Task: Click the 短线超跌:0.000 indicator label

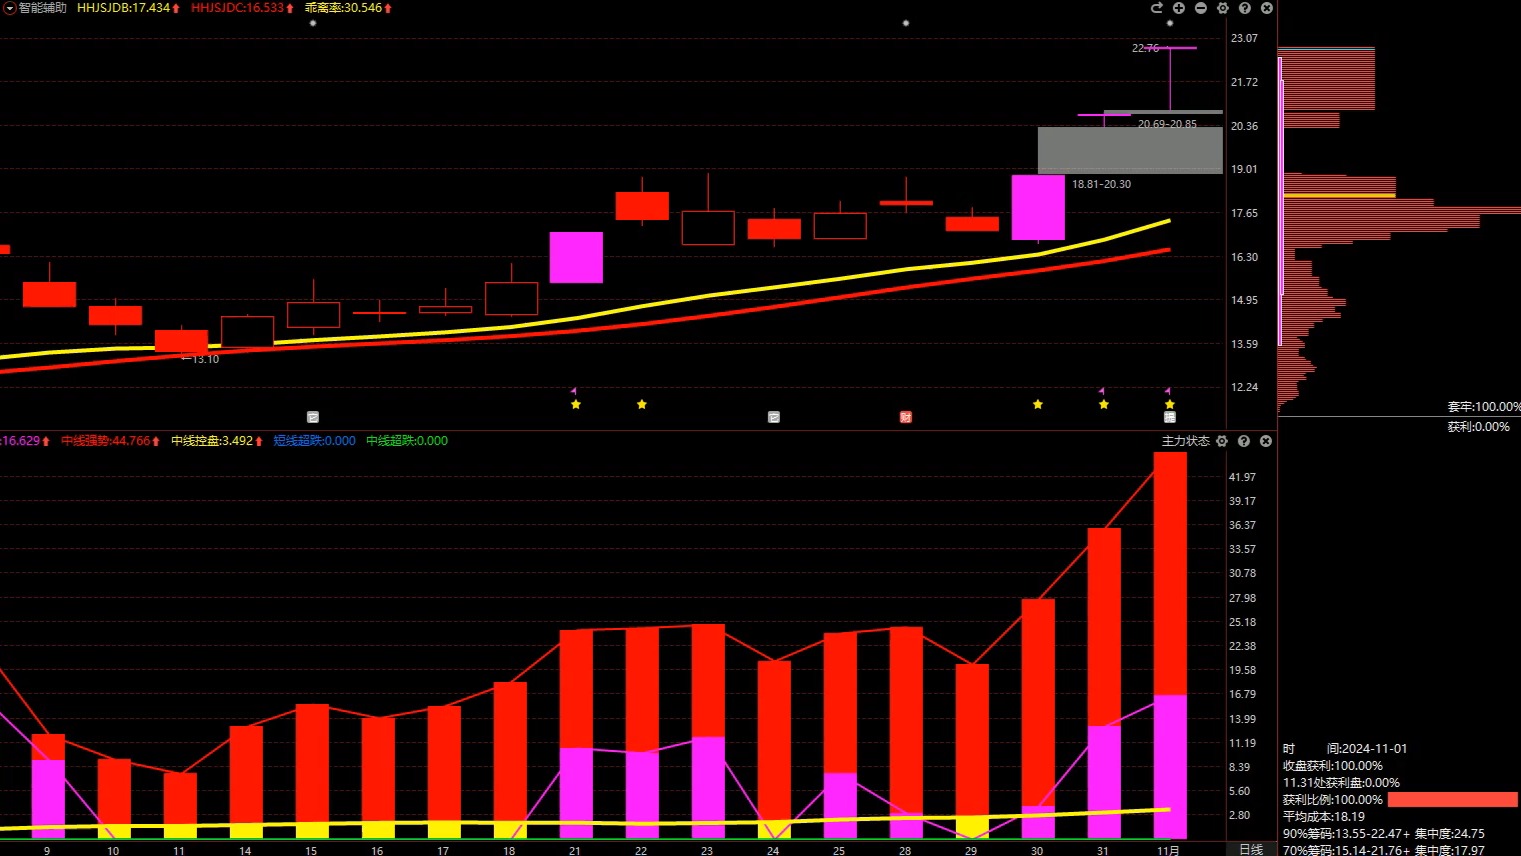Action: (314, 441)
